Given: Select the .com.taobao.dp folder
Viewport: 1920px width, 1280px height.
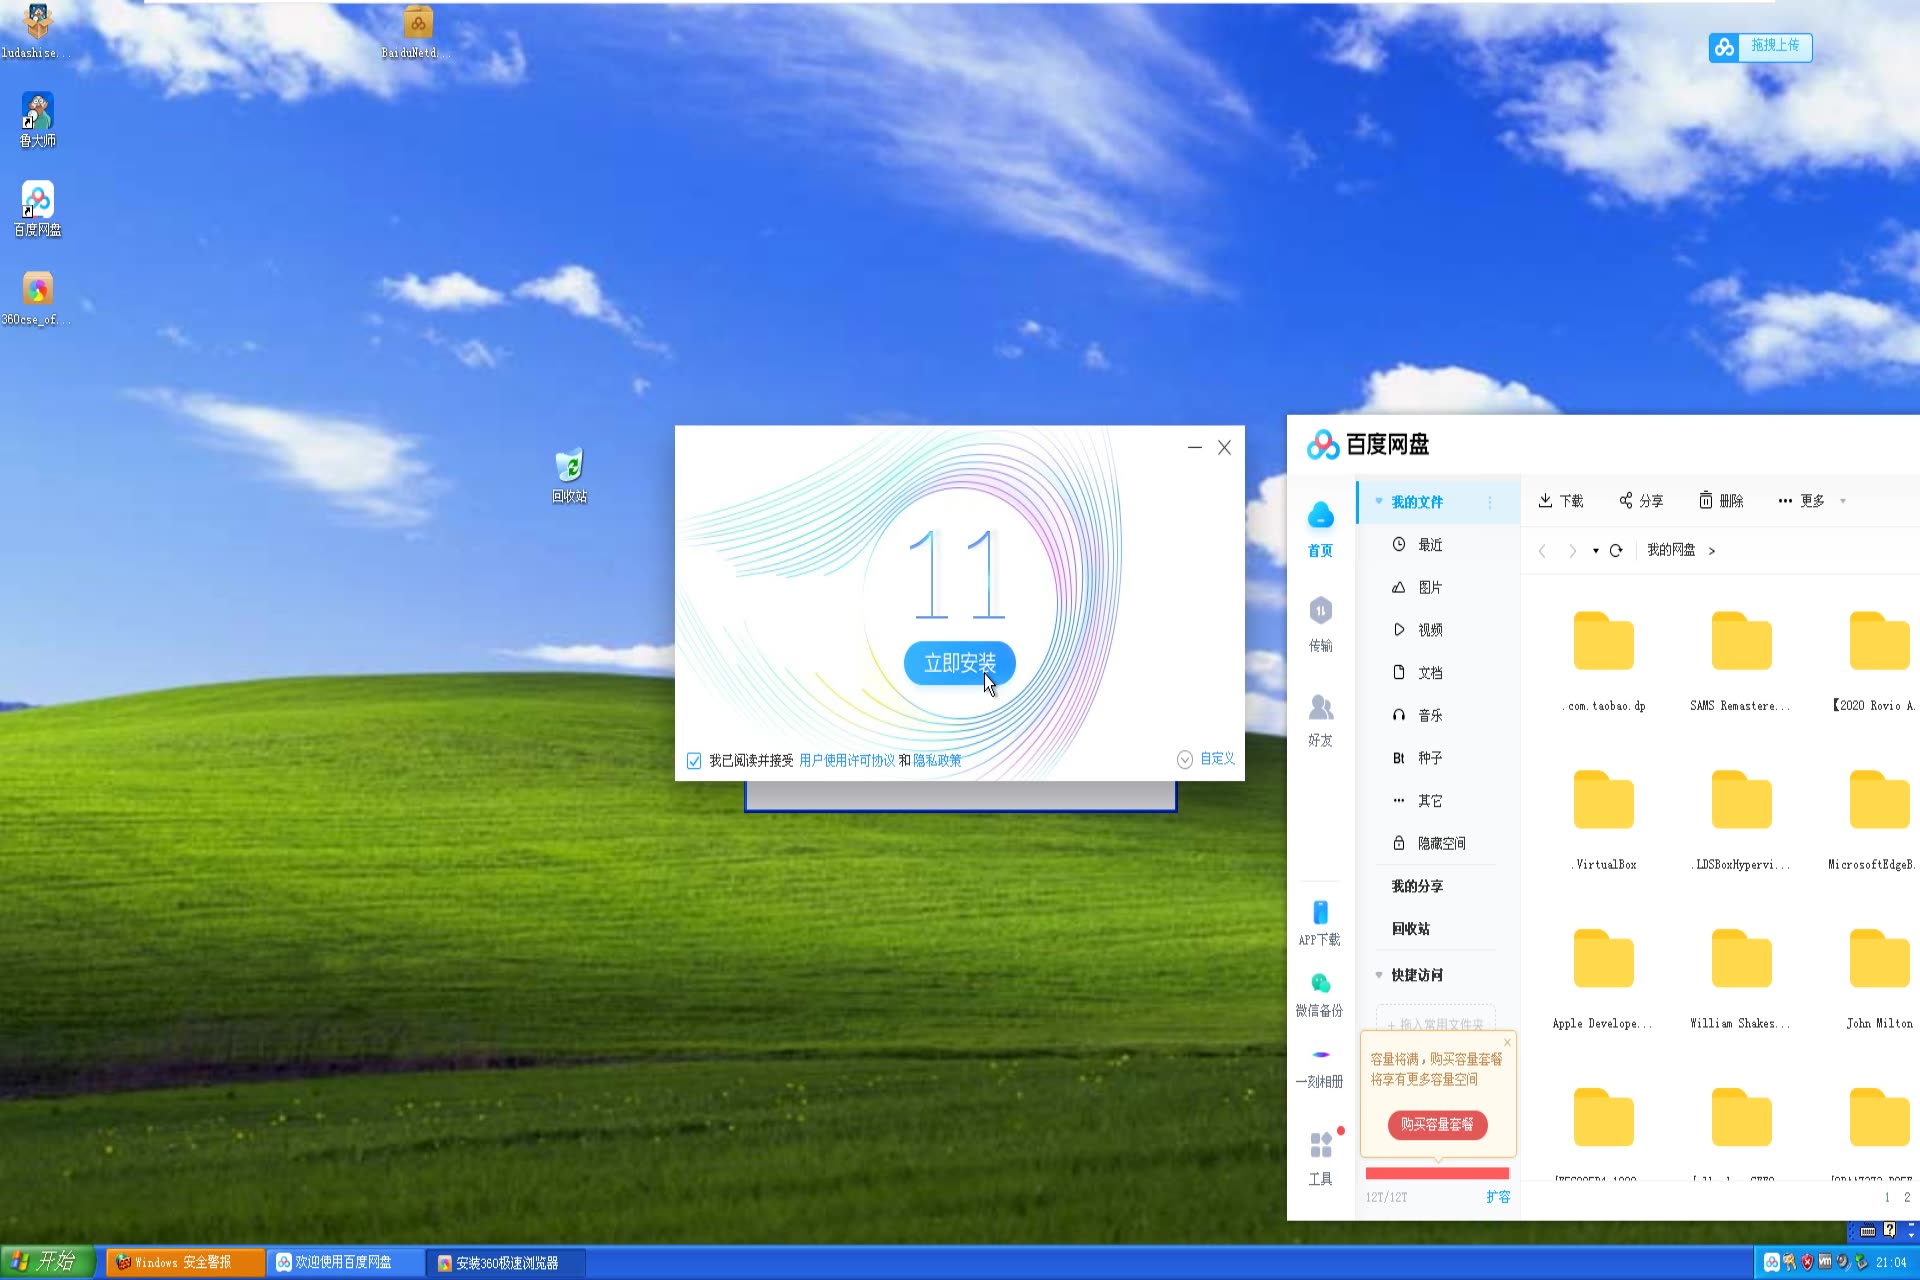Looking at the screenshot, I should [x=1604, y=660].
